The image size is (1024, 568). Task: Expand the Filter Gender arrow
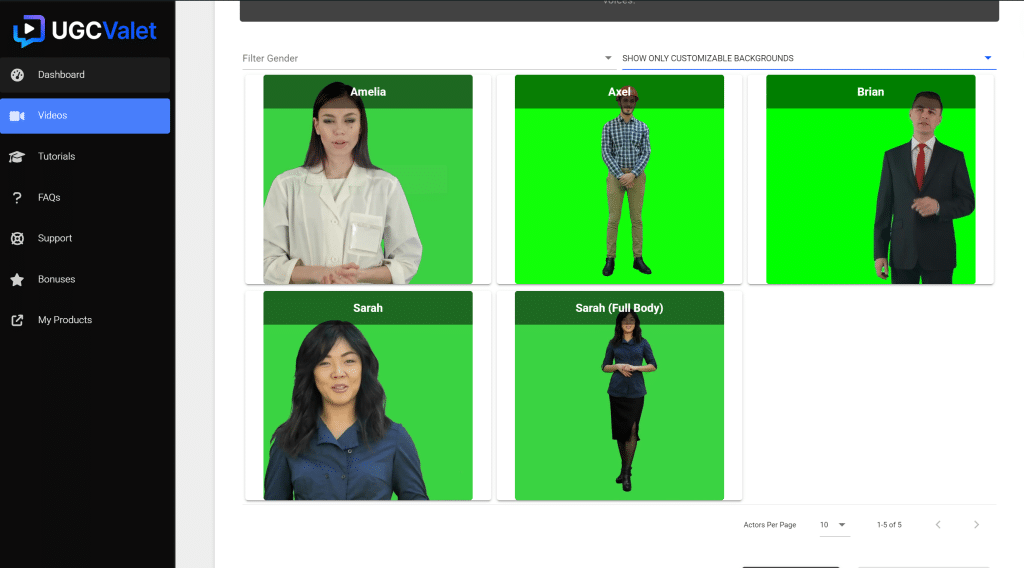pos(608,58)
